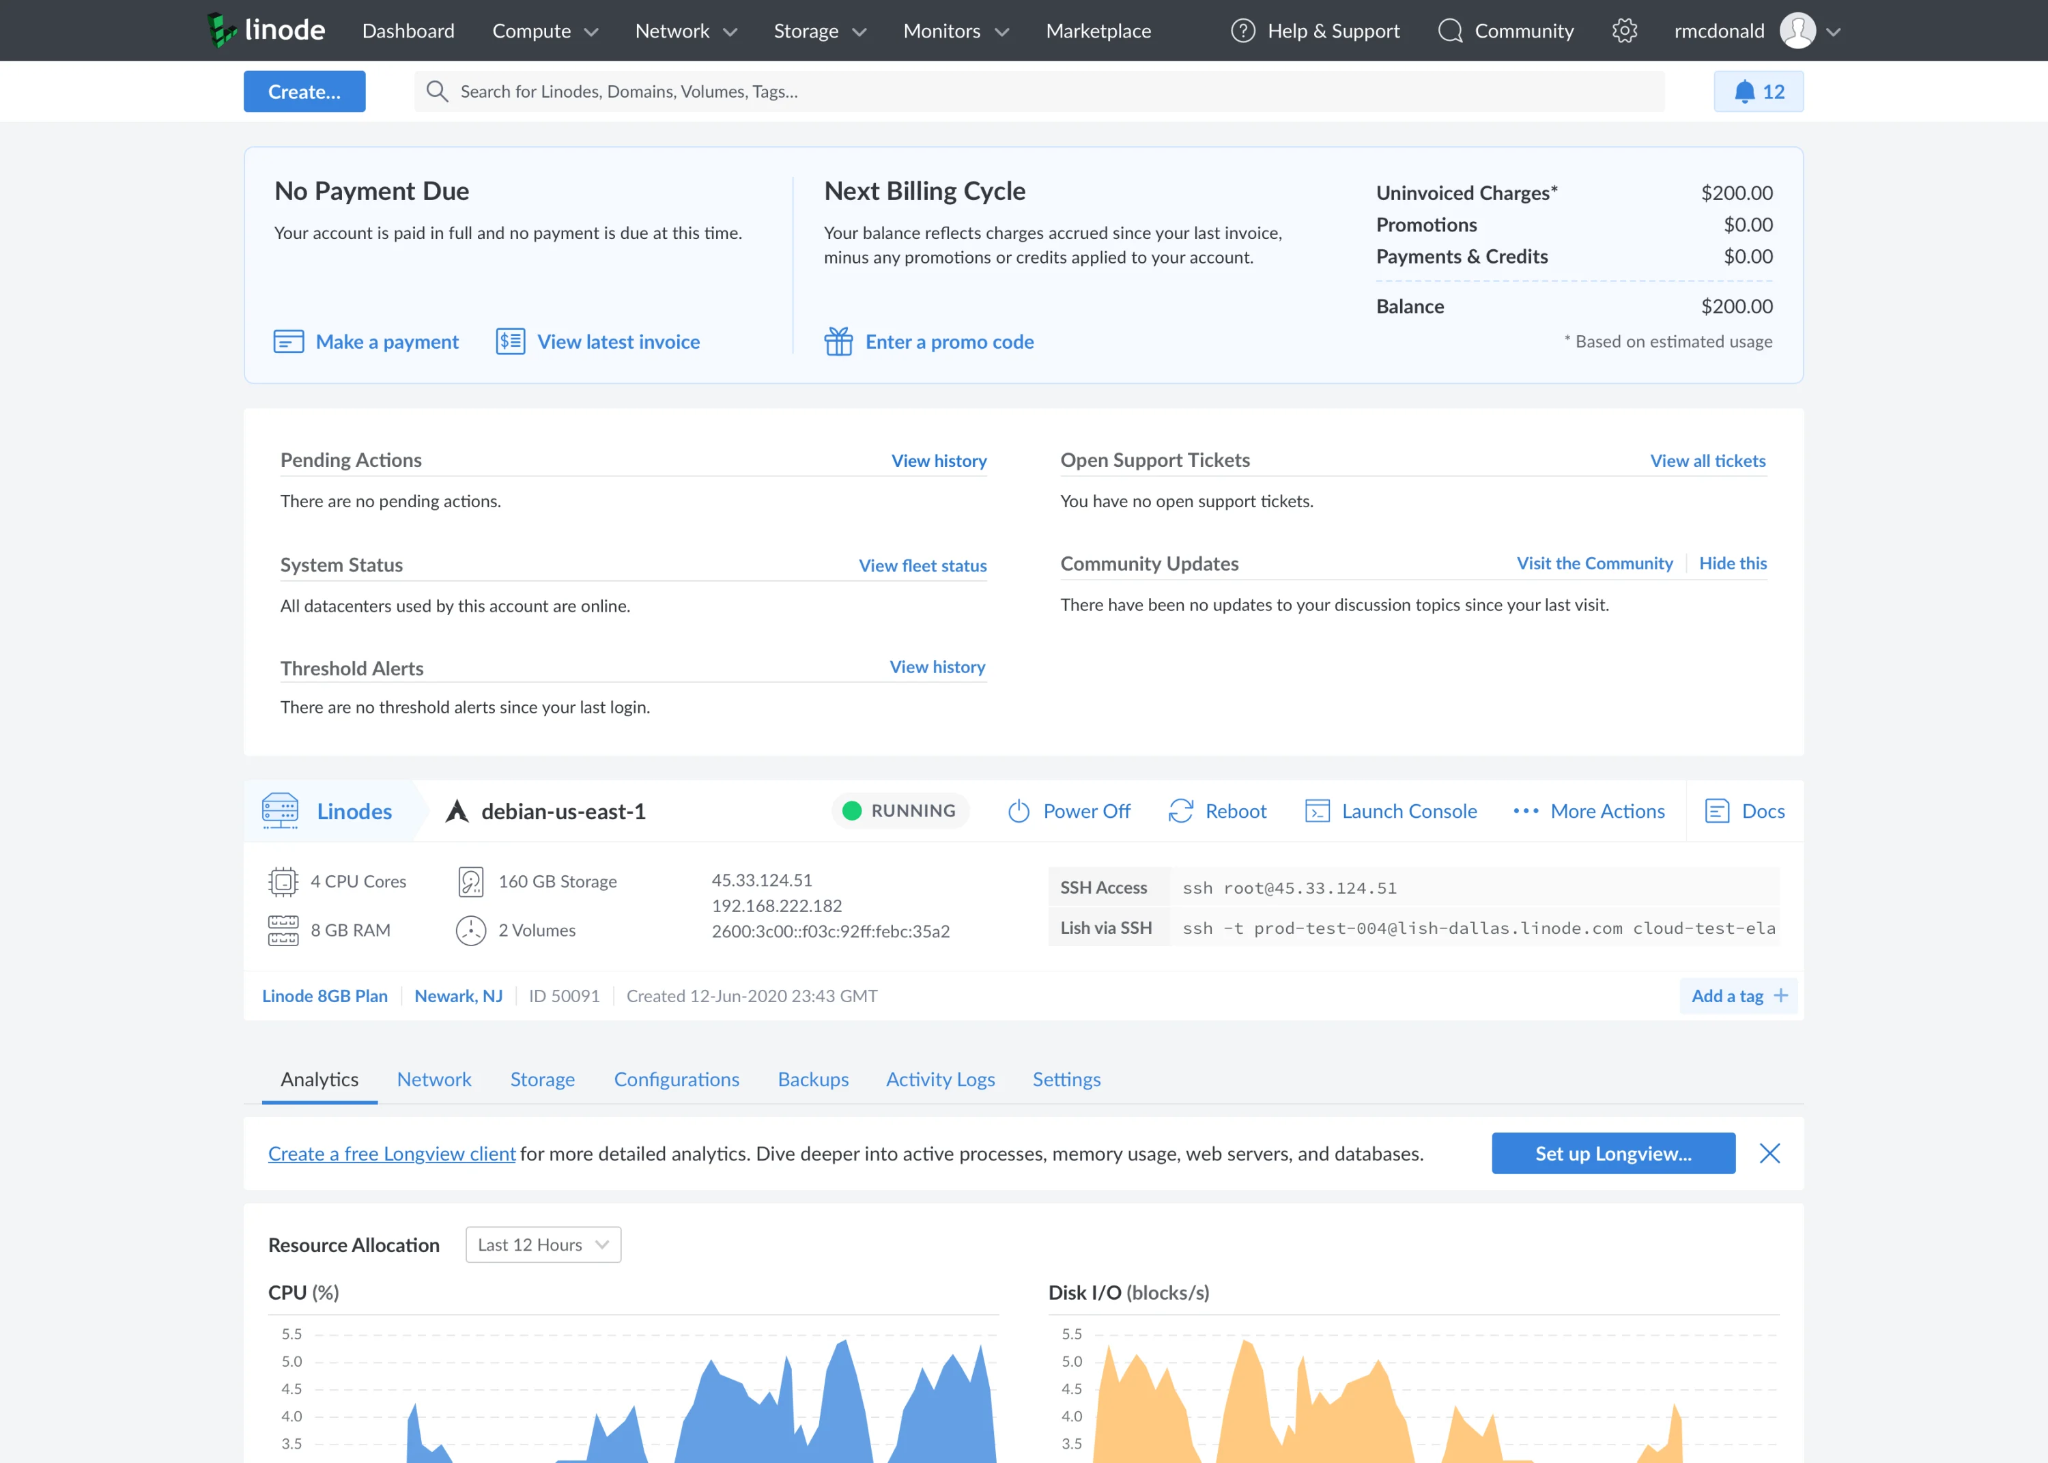Screen dimensions: 2048x1463
Task: Click the debian-us-east-1 Linode name
Action: click(x=563, y=811)
